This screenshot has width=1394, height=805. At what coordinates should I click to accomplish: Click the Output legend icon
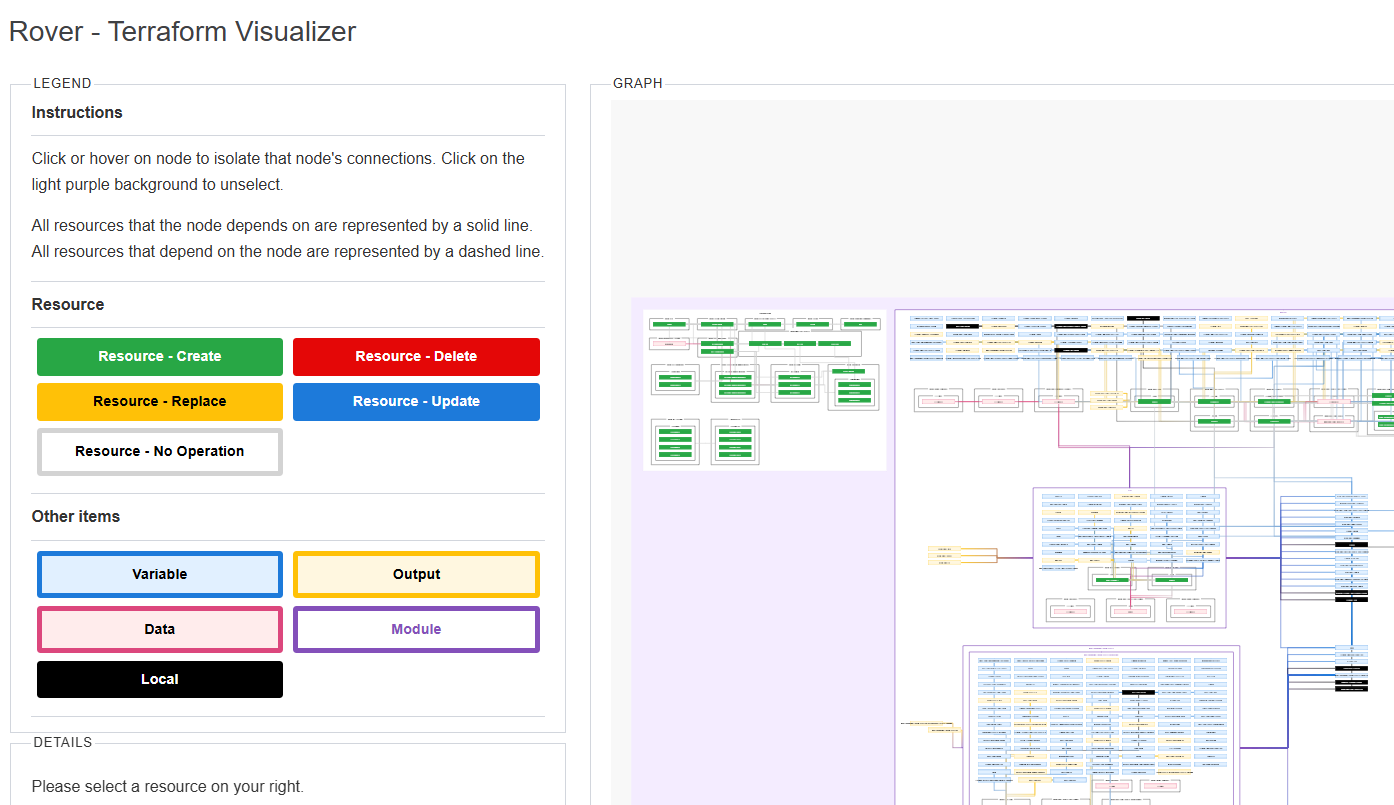point(416,574)
